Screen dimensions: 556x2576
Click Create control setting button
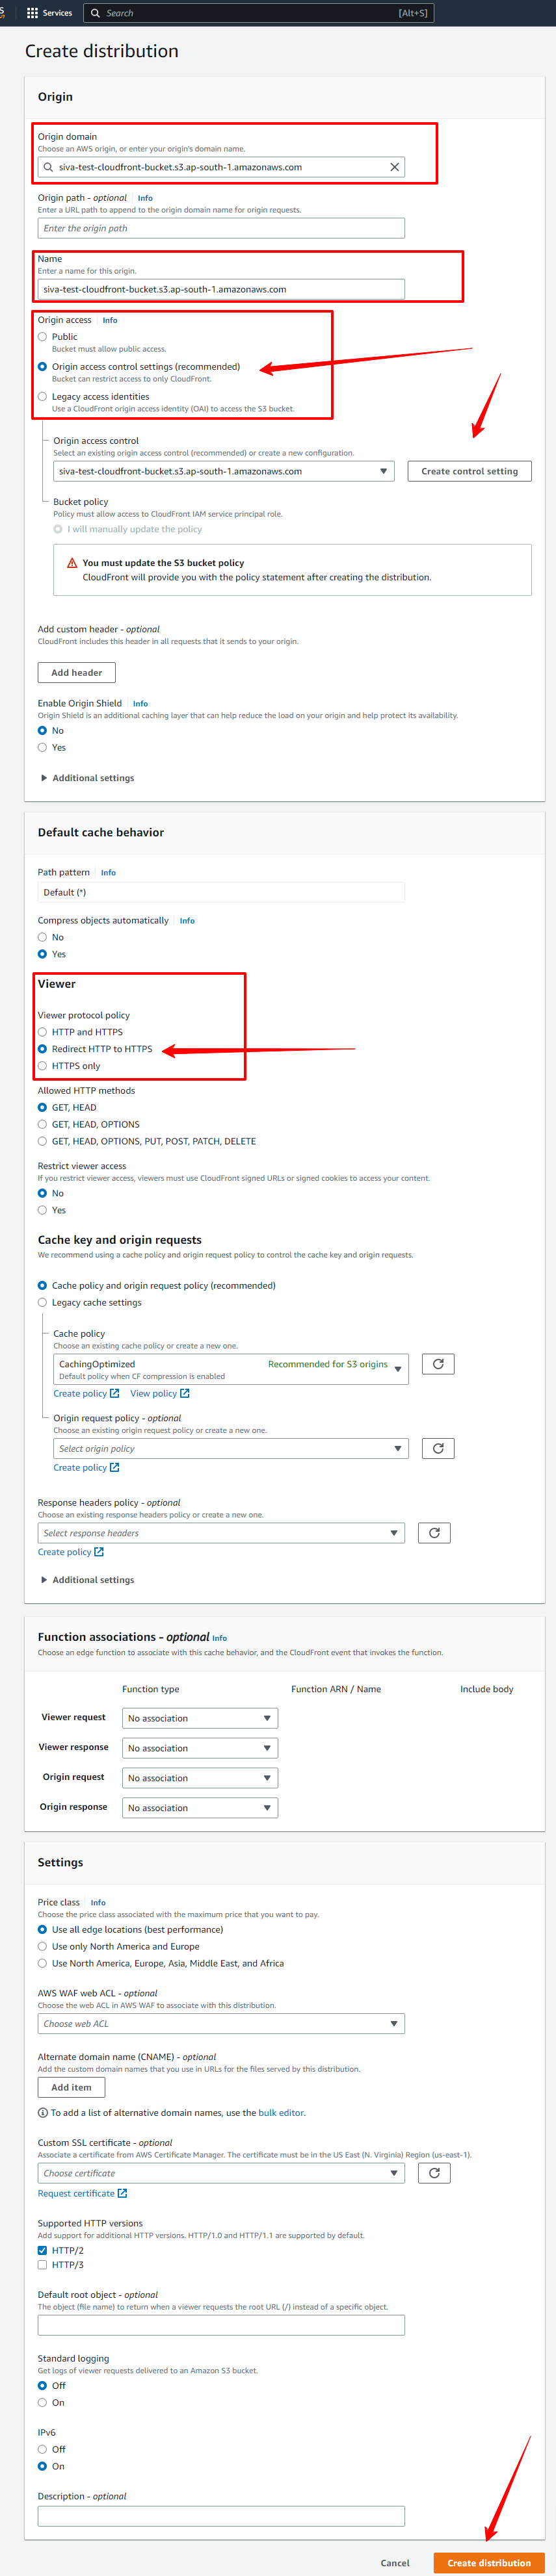[470, 471]
